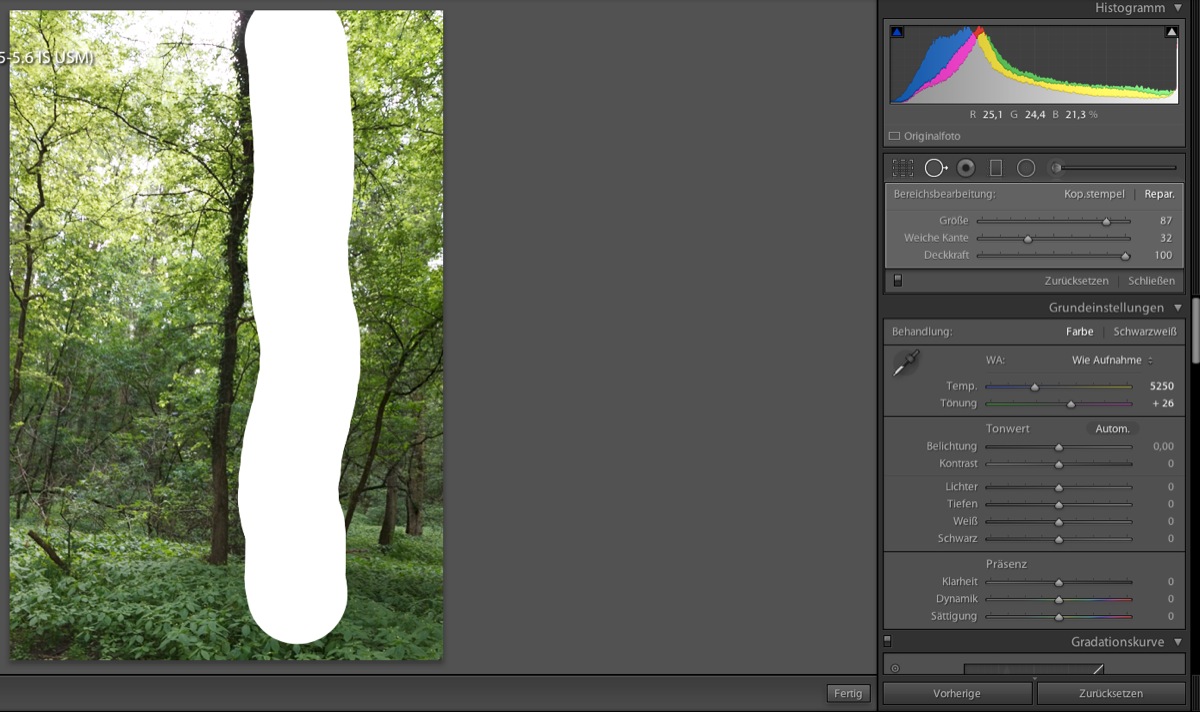Select the spot removal tool
This screenshot has width=1200, height=712.
[x=935, y=168]
